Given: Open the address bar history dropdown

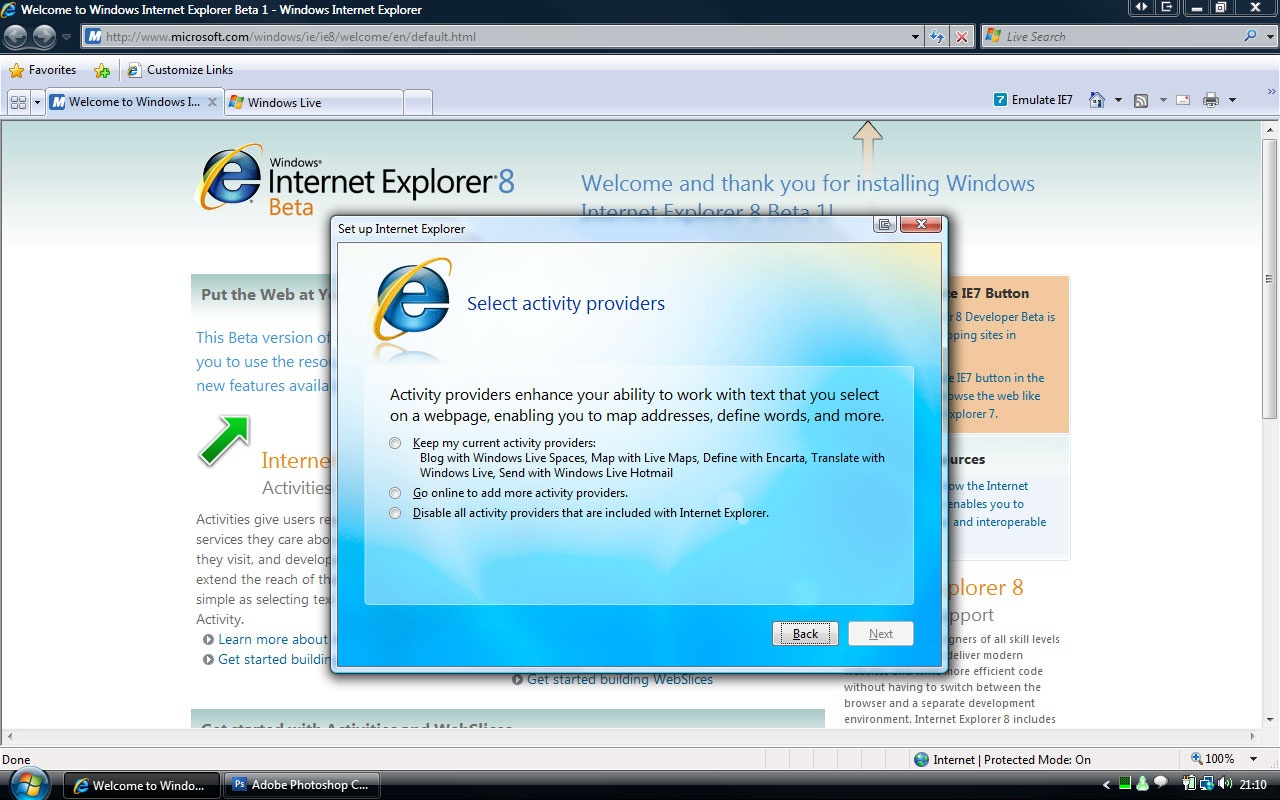Looking at the screenshot, I should point(916,37).
